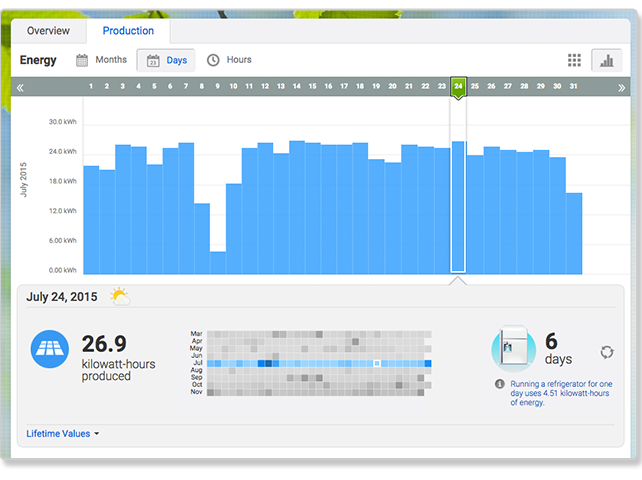Select day 31 in the date strip

(573, 86)
